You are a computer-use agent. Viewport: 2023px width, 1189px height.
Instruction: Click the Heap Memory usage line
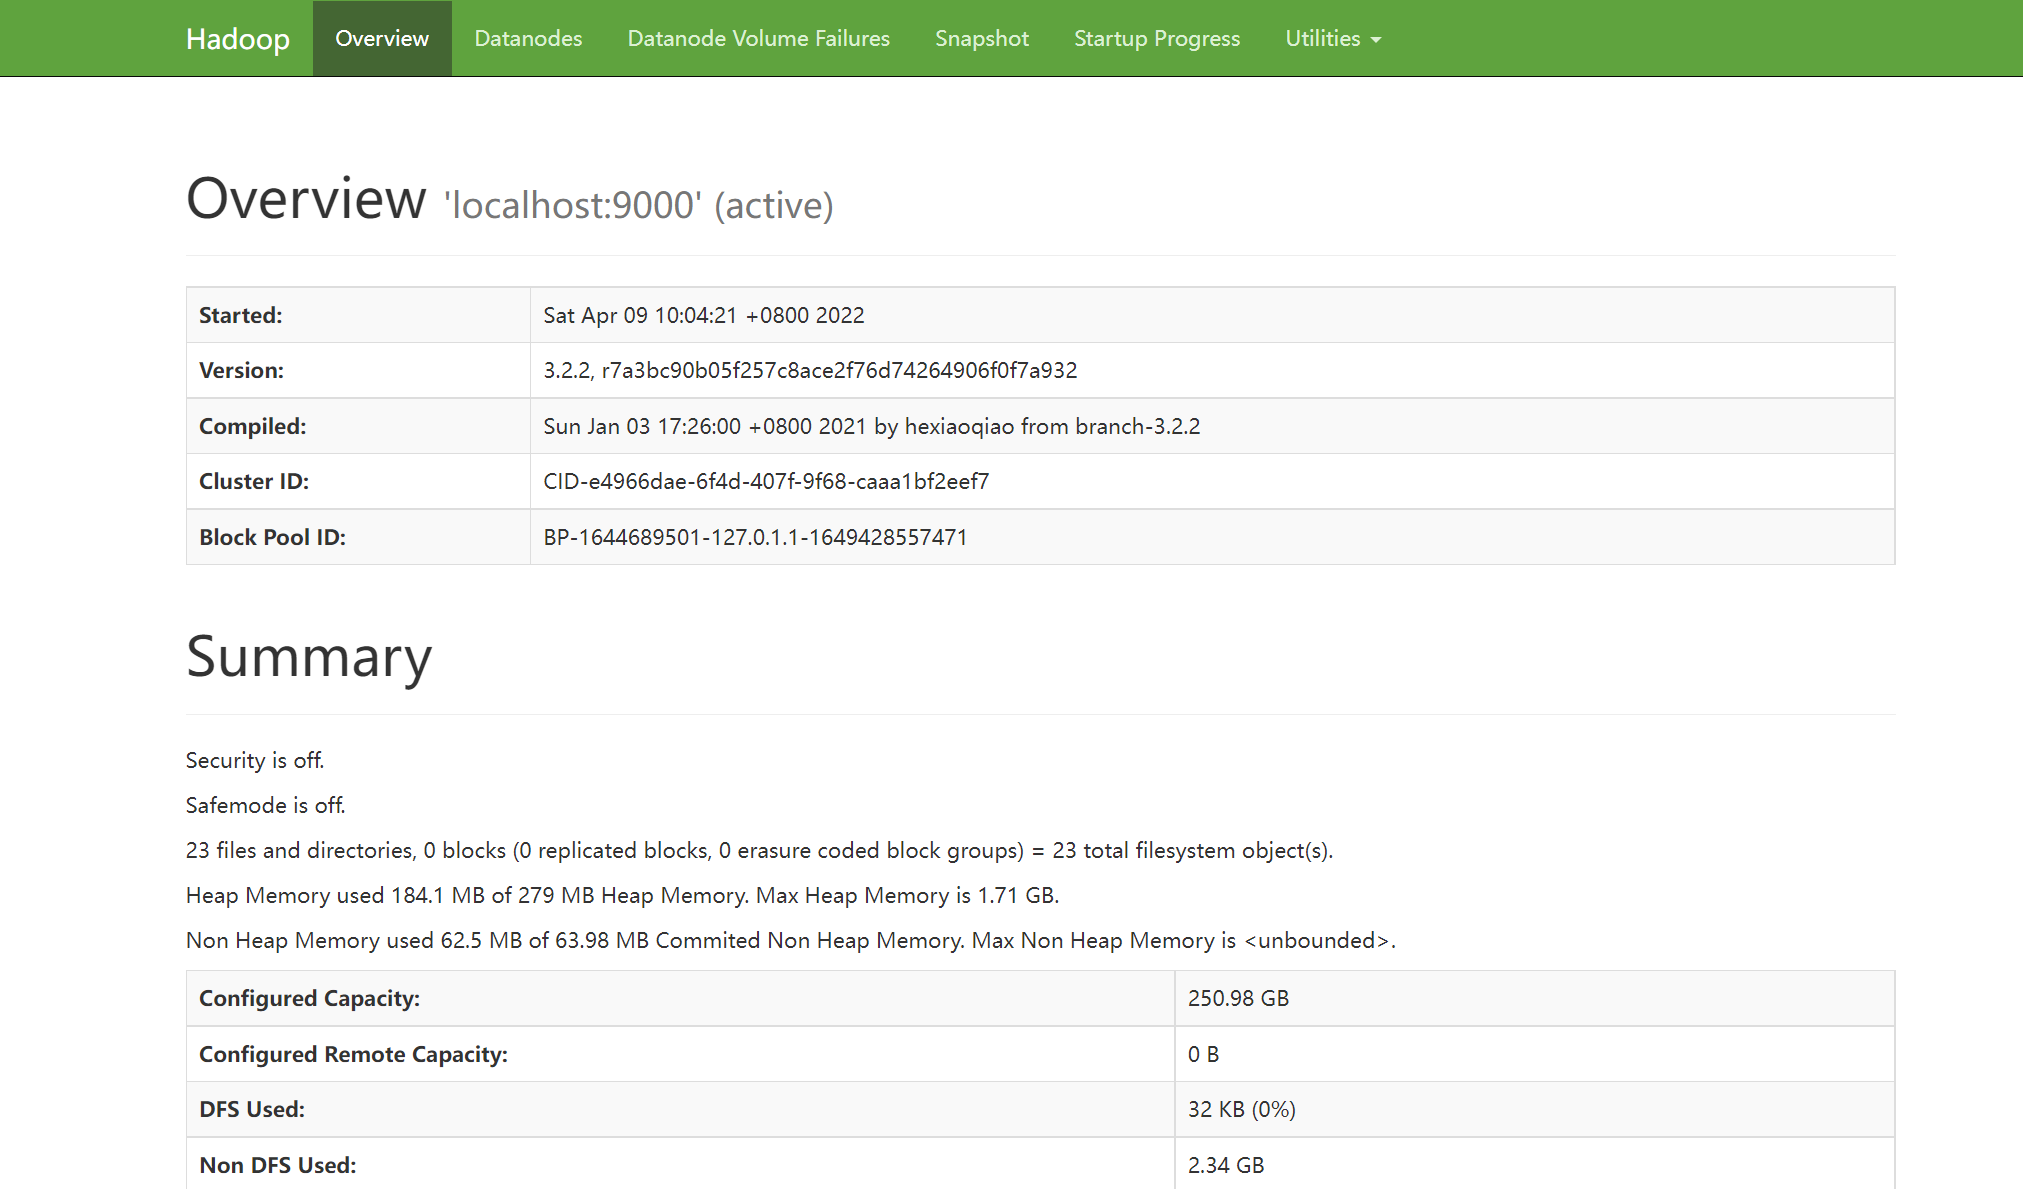click(x=621, y=895)
